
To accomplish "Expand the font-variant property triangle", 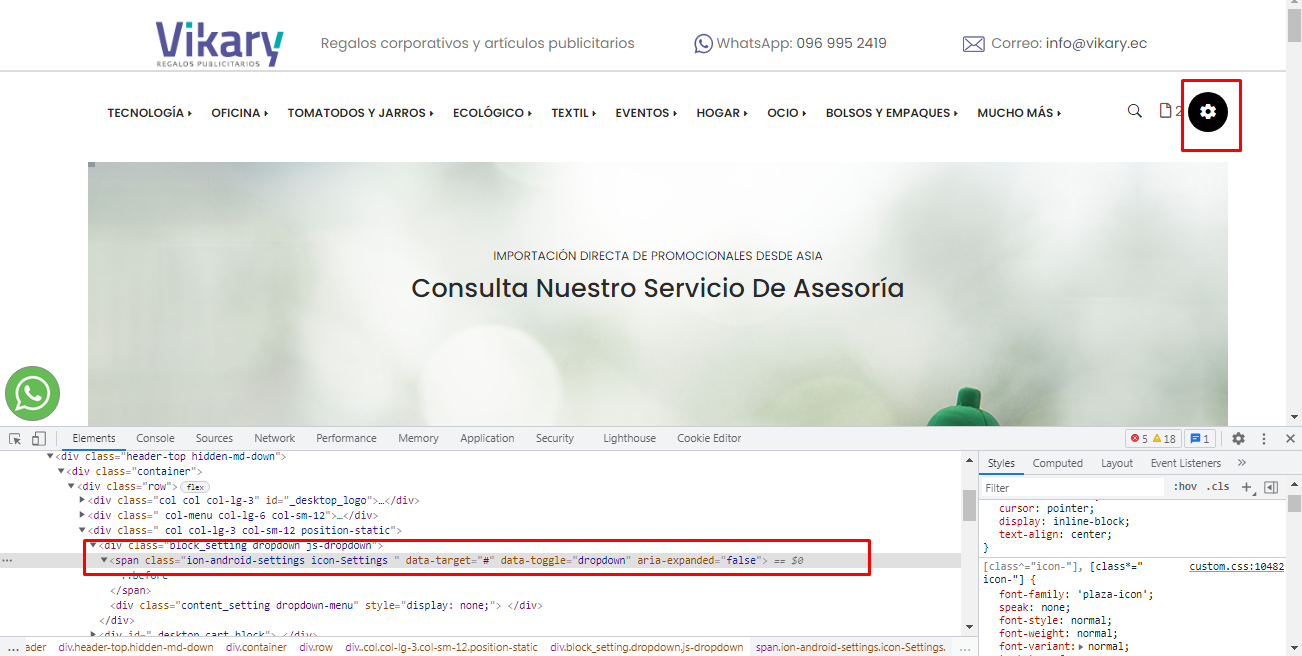I will pyautogui.click(x=1079, y=647).
